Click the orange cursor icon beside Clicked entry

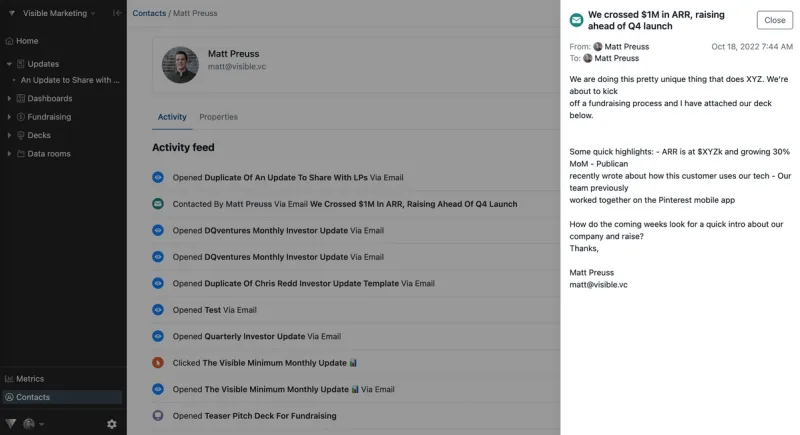tap(158, 363)
